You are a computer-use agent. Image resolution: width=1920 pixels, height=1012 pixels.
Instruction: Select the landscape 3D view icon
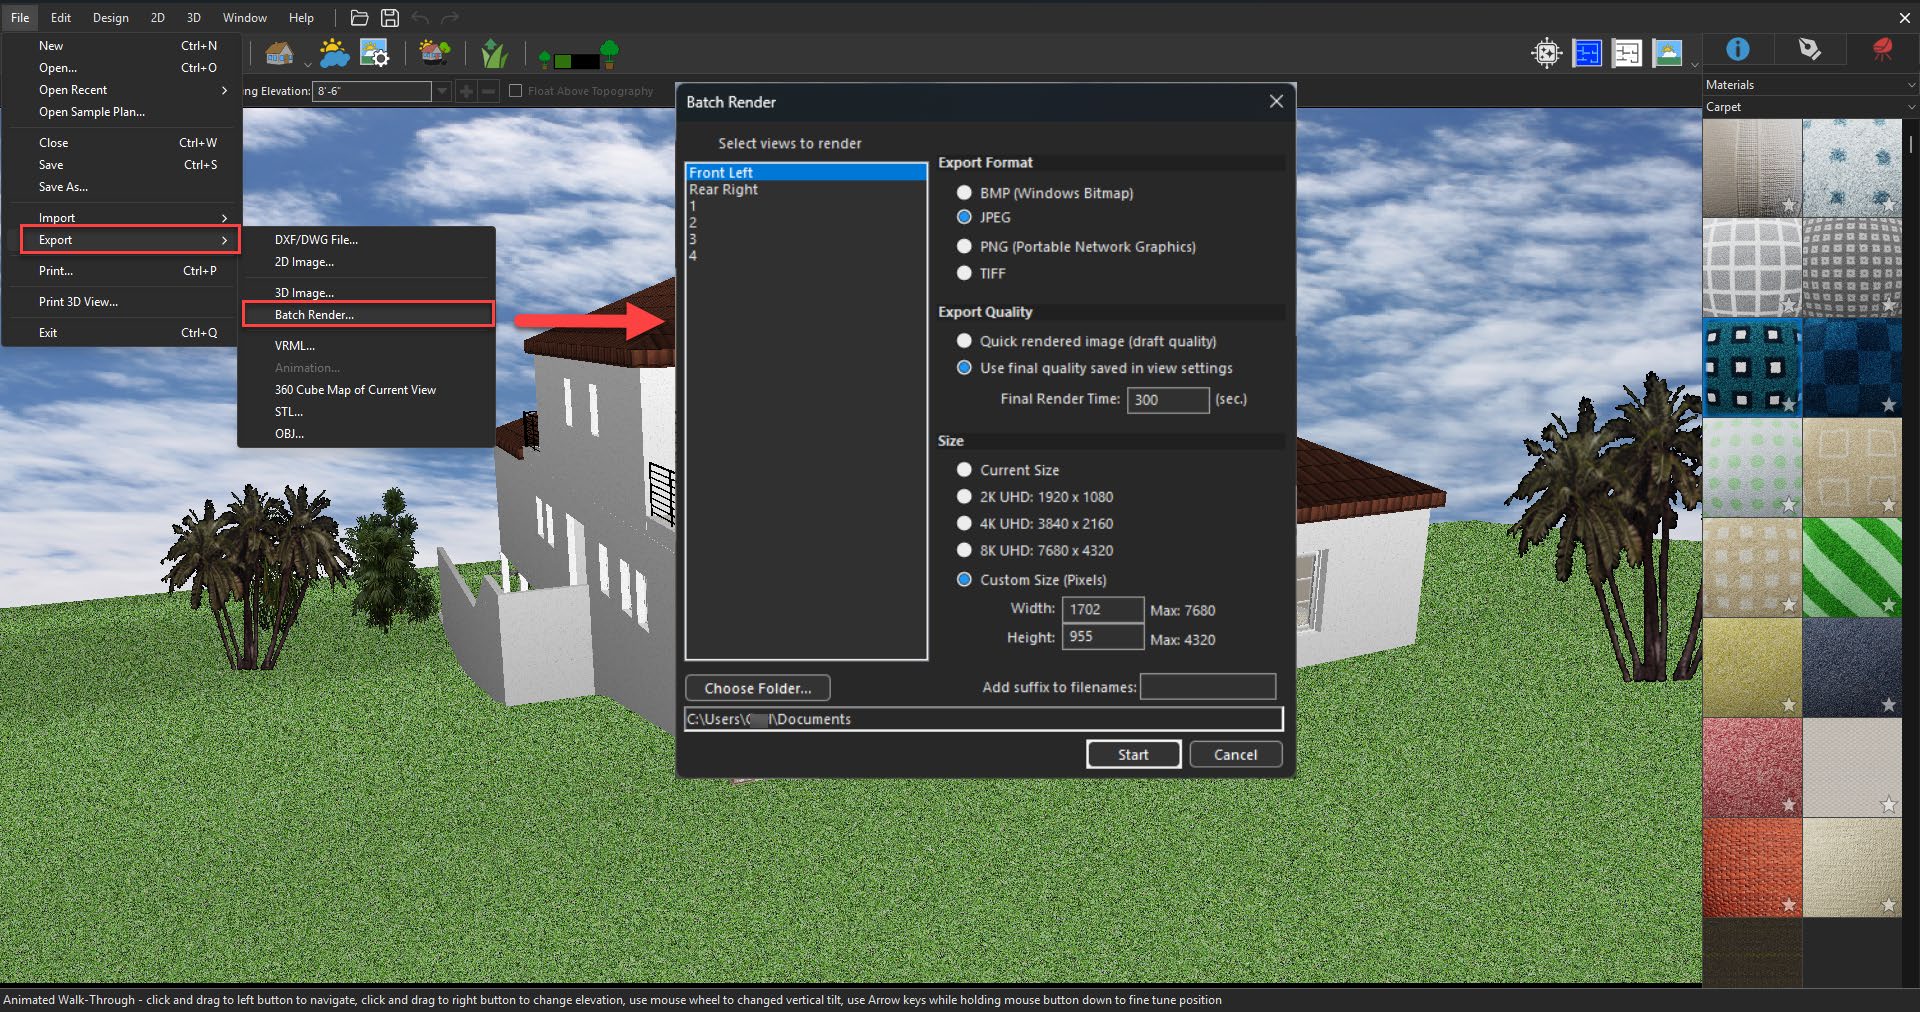pyautogui.click(x=1667, y=53)
